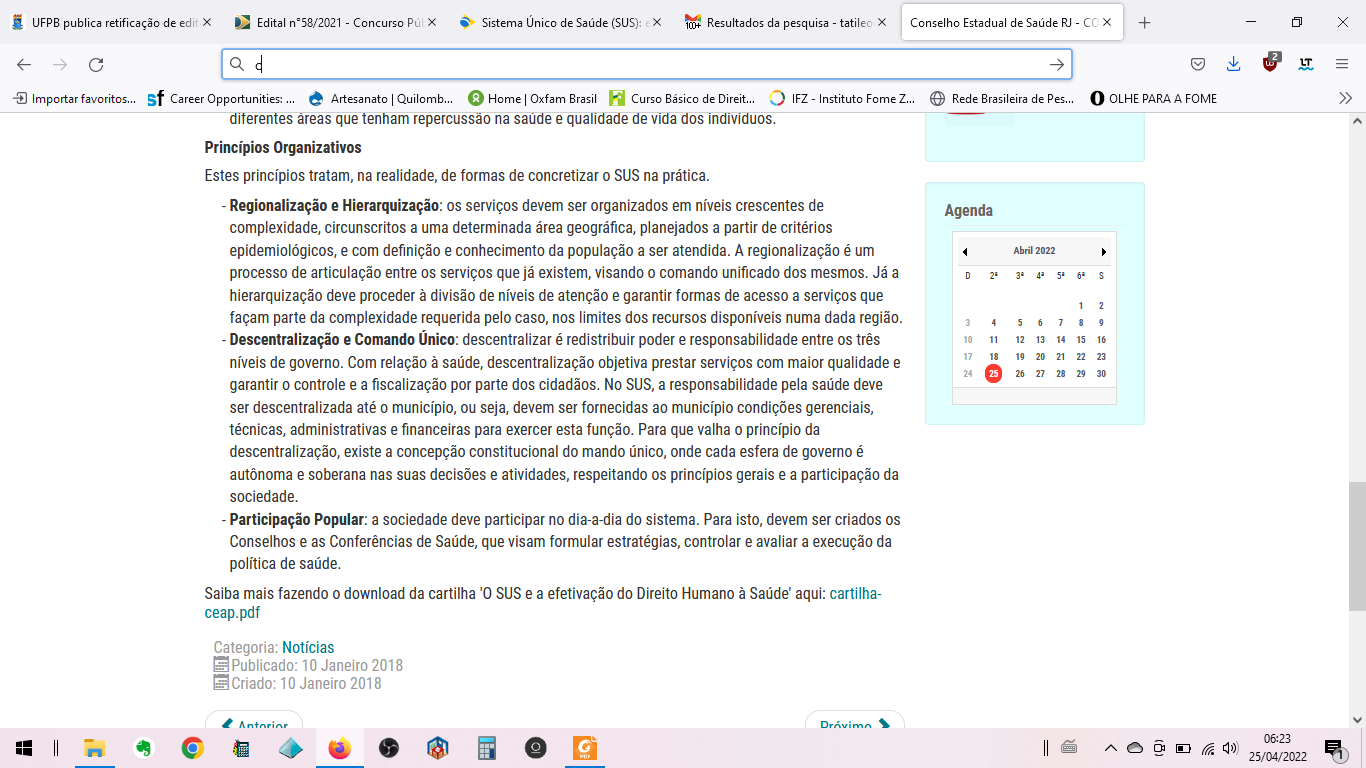Open OBS Studio from the taskbar

pyautogui.click(x=389, y=748)
